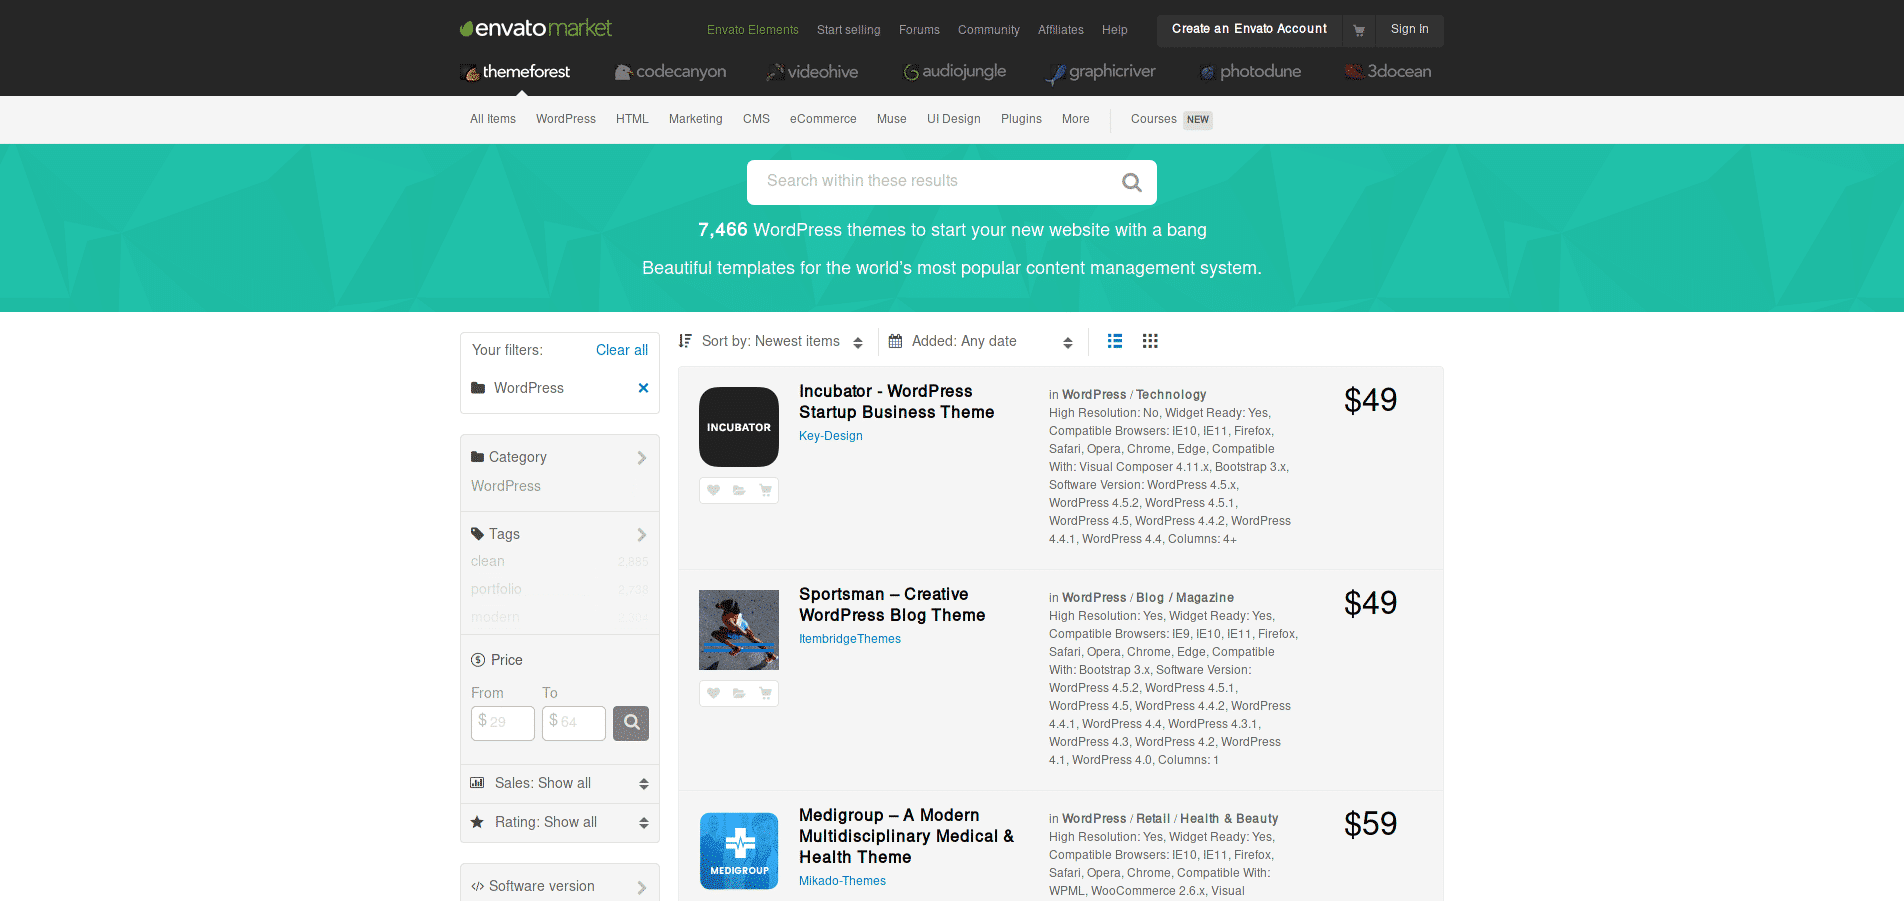
Task: Open Sportsman theme thumbnail
Action: point(739,630)
